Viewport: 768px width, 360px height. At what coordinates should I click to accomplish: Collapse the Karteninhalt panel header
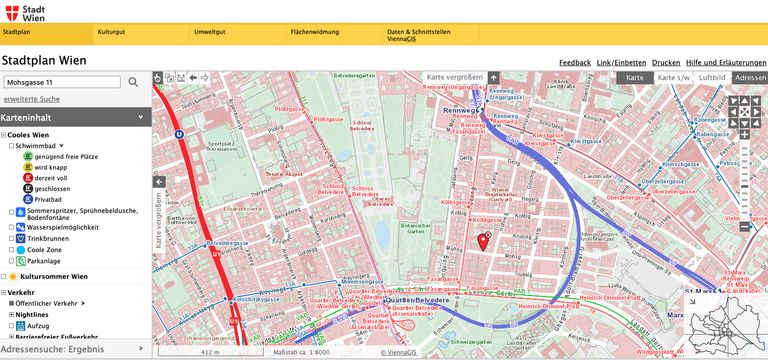(x=75, y=118)
